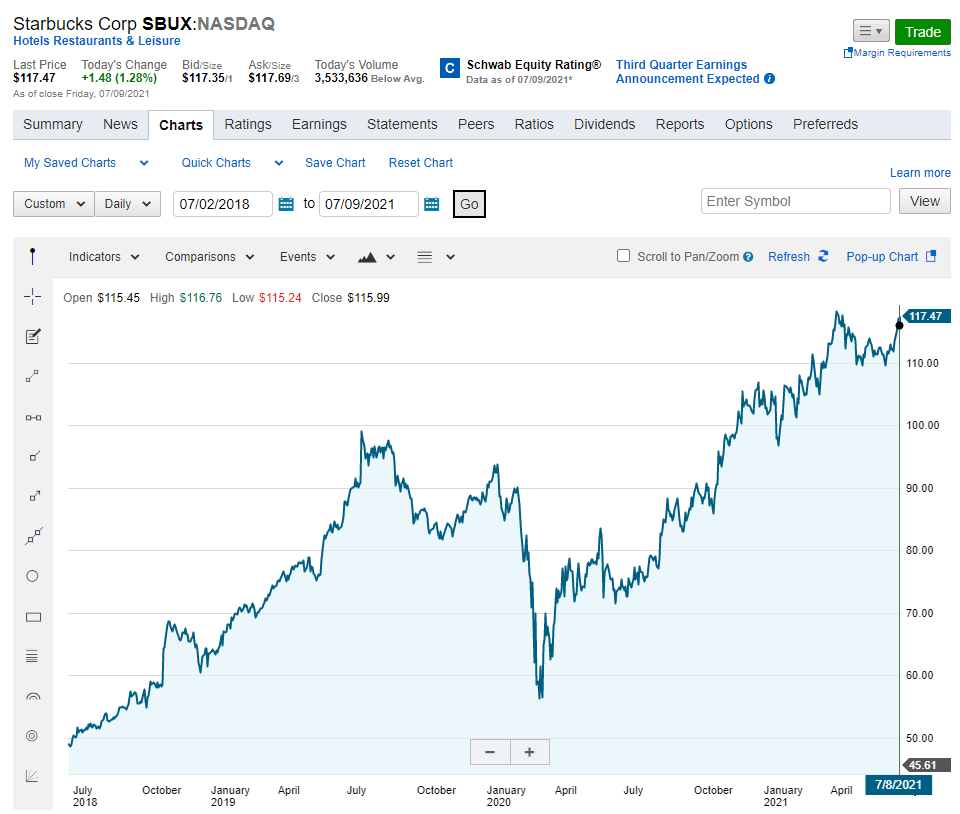Click the Pop-up Chart external window icon
960x814 pixels.
pos(931,256)
